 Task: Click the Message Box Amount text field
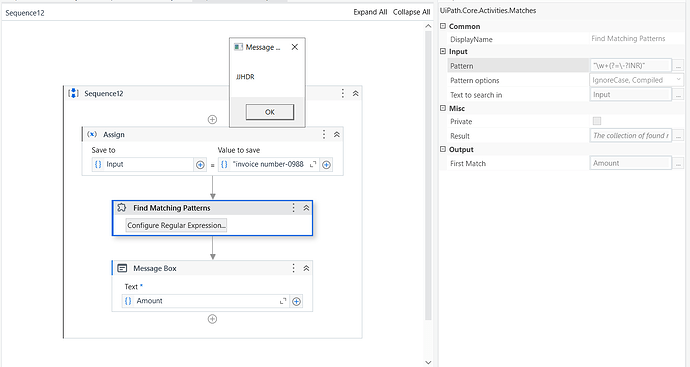(x=206, y=301)
